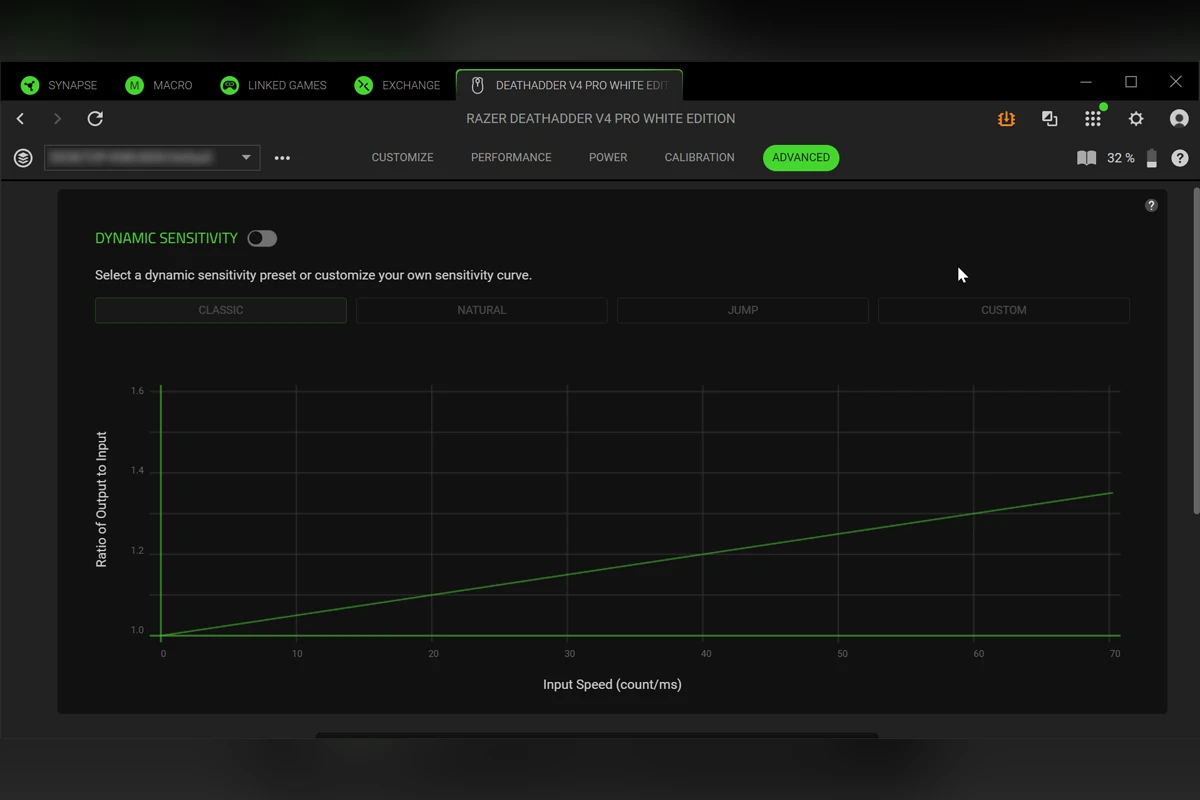1200x800 pixels.
Task: Click the mouse device icon in the tab
Action: (477, 85)
